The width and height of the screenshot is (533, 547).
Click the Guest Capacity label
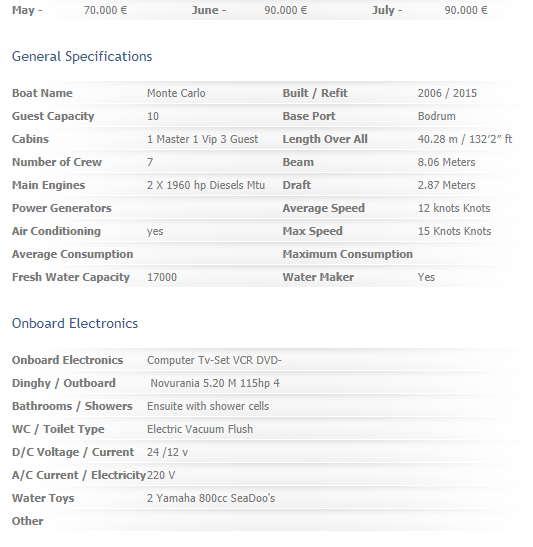(53, 116)
